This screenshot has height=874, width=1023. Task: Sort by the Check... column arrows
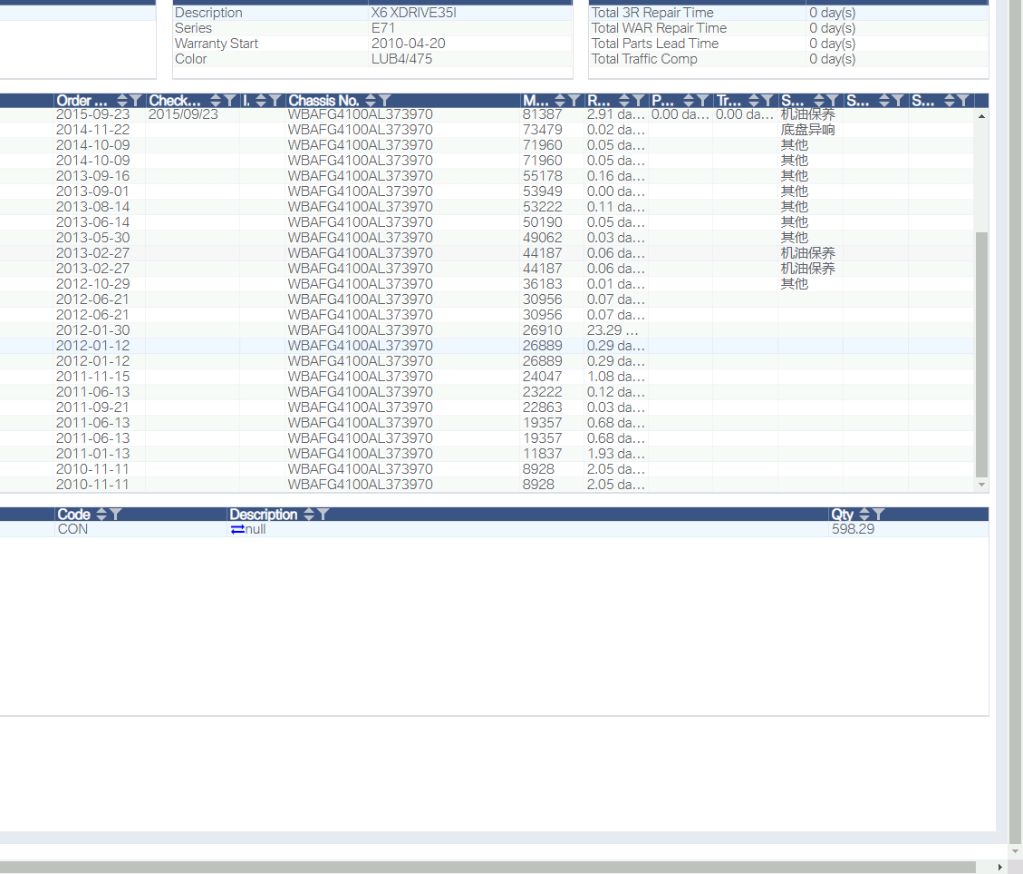click(x=216, y=100)
